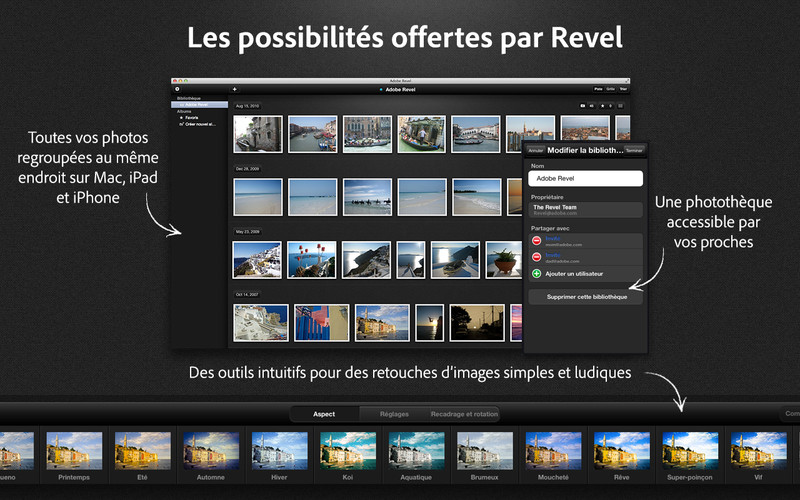Switch to the Aspect tab

click(324, 414)
